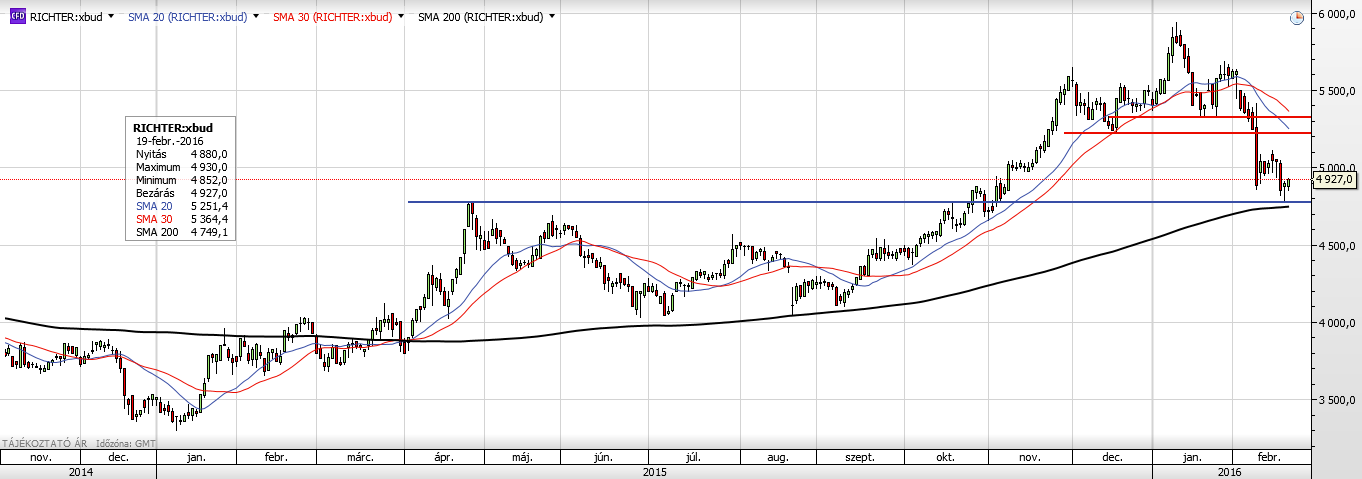Click the Minimum 4 852,0 row

tap(182, 179)
